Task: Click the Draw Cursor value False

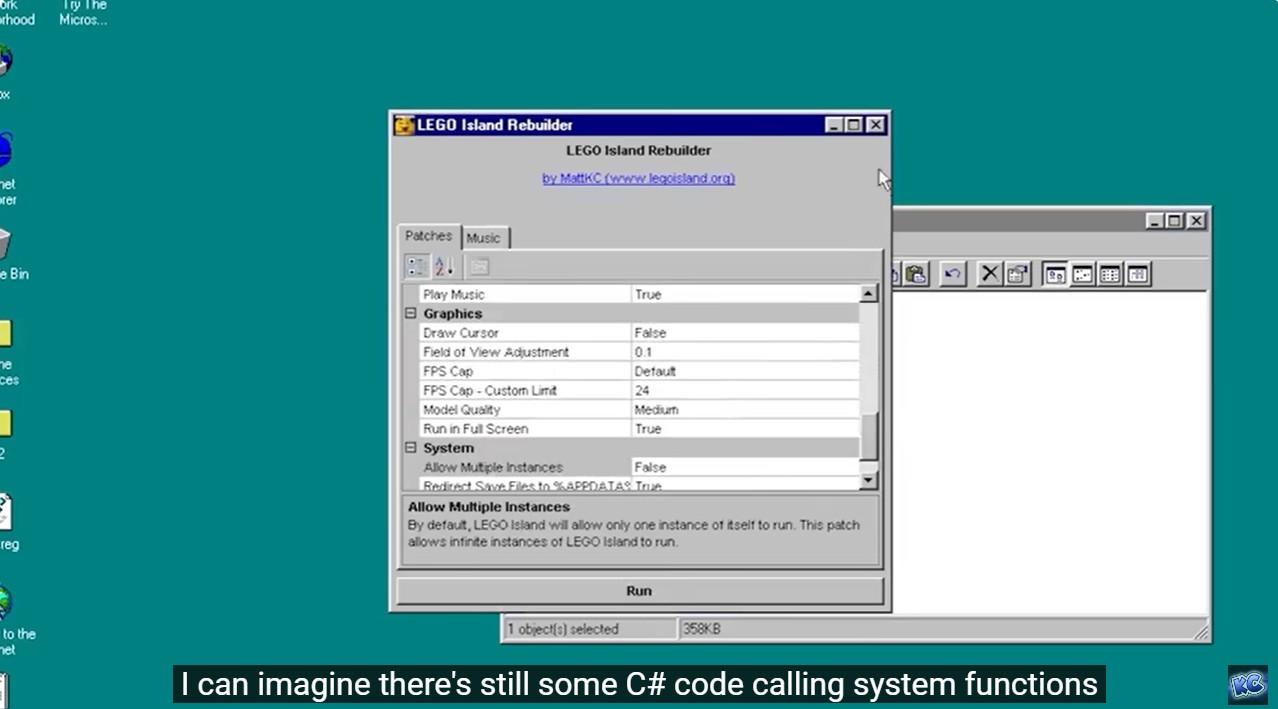Action: point(650,333)
